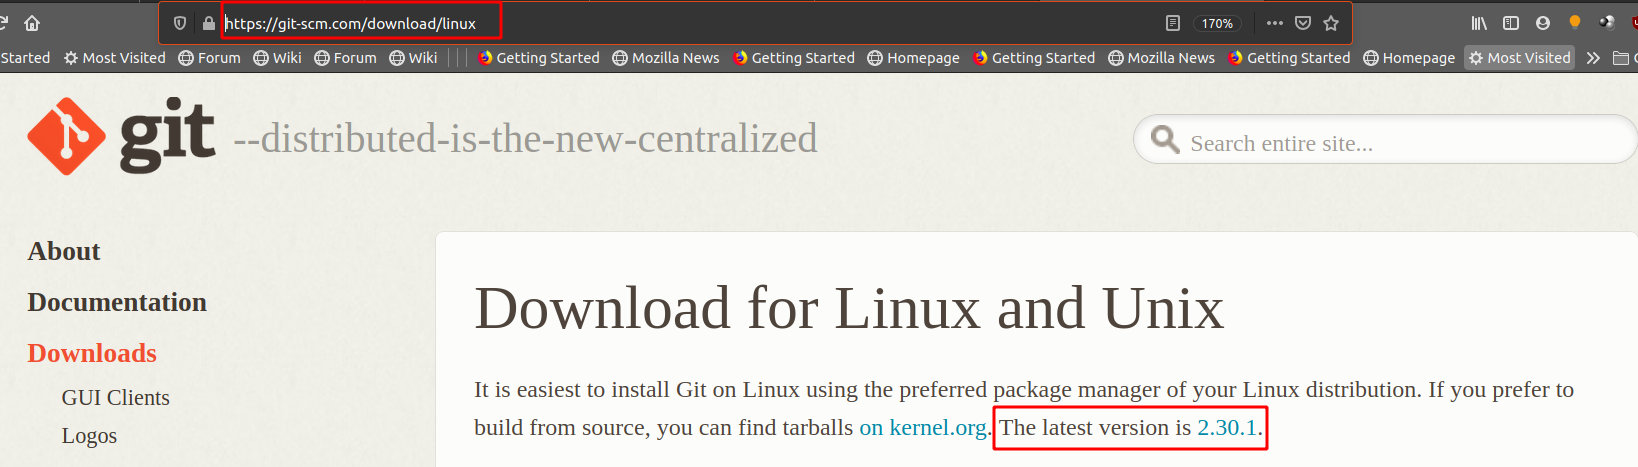1638x467 pixels.
Task: Open the page actions three-dot menu
Action: pos(1274,23)
